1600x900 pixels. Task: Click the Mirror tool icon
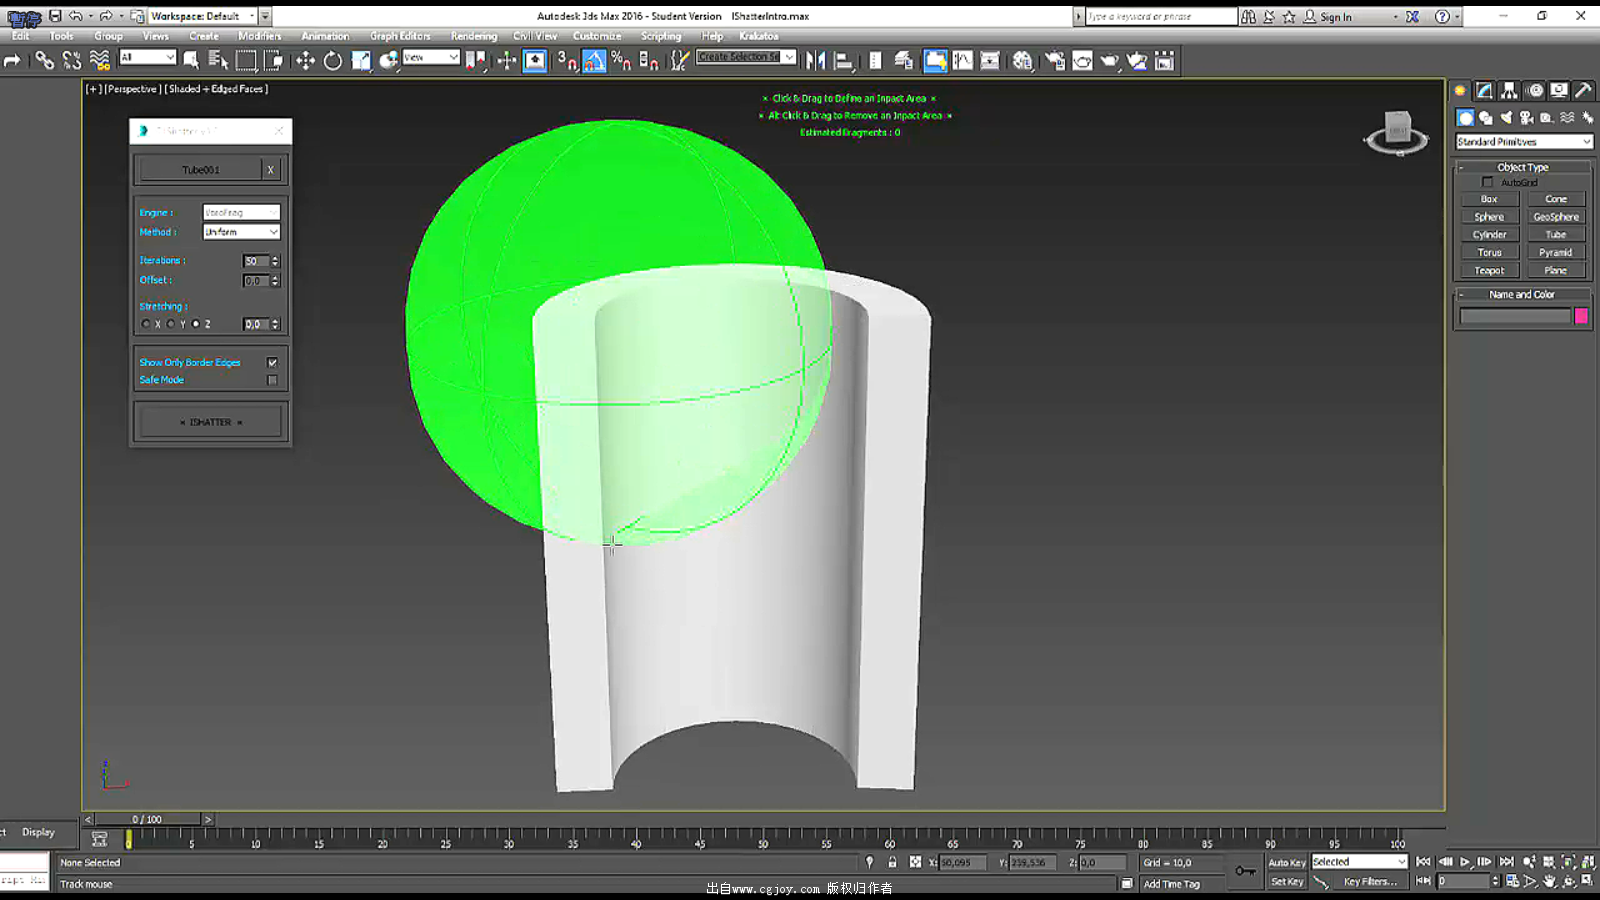(x=816, y=61)
